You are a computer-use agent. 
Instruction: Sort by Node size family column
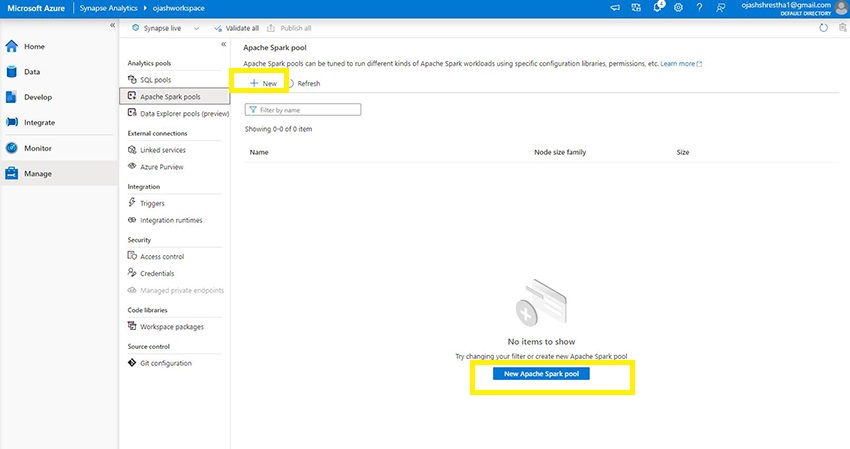click(560, 152)
